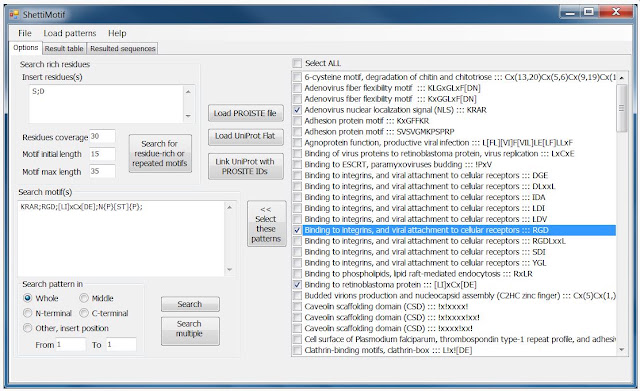Click Insert residues box scroll up arrow
Viewport: 640px width, 391px height.
point(188,92)
